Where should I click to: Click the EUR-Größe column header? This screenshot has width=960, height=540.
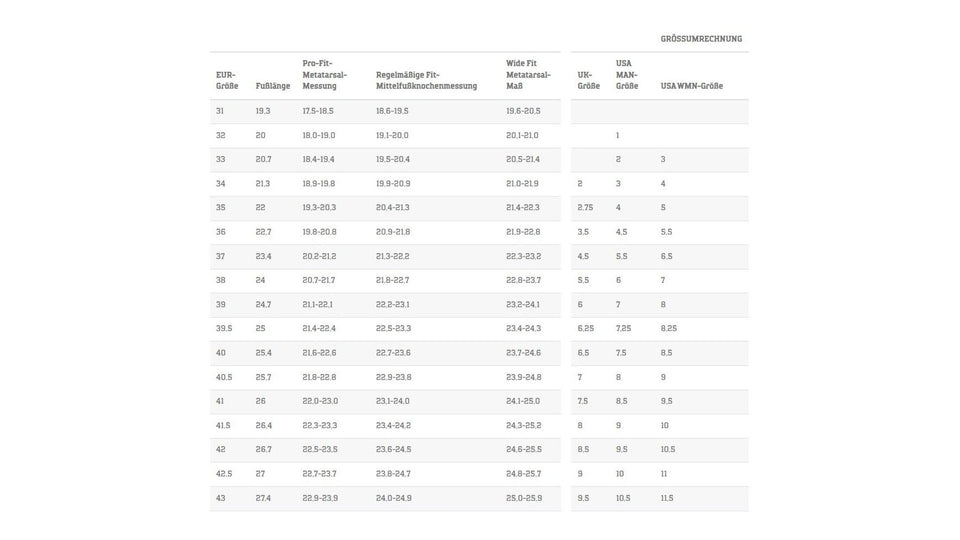[226, 80]
